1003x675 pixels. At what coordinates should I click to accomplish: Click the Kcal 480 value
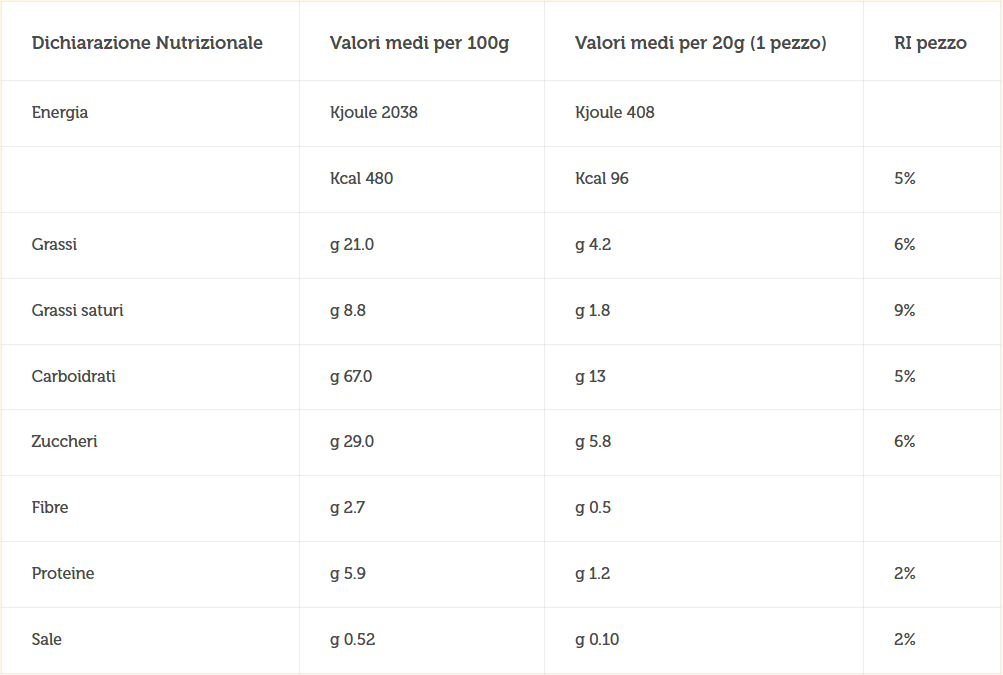tap(361, 179)
